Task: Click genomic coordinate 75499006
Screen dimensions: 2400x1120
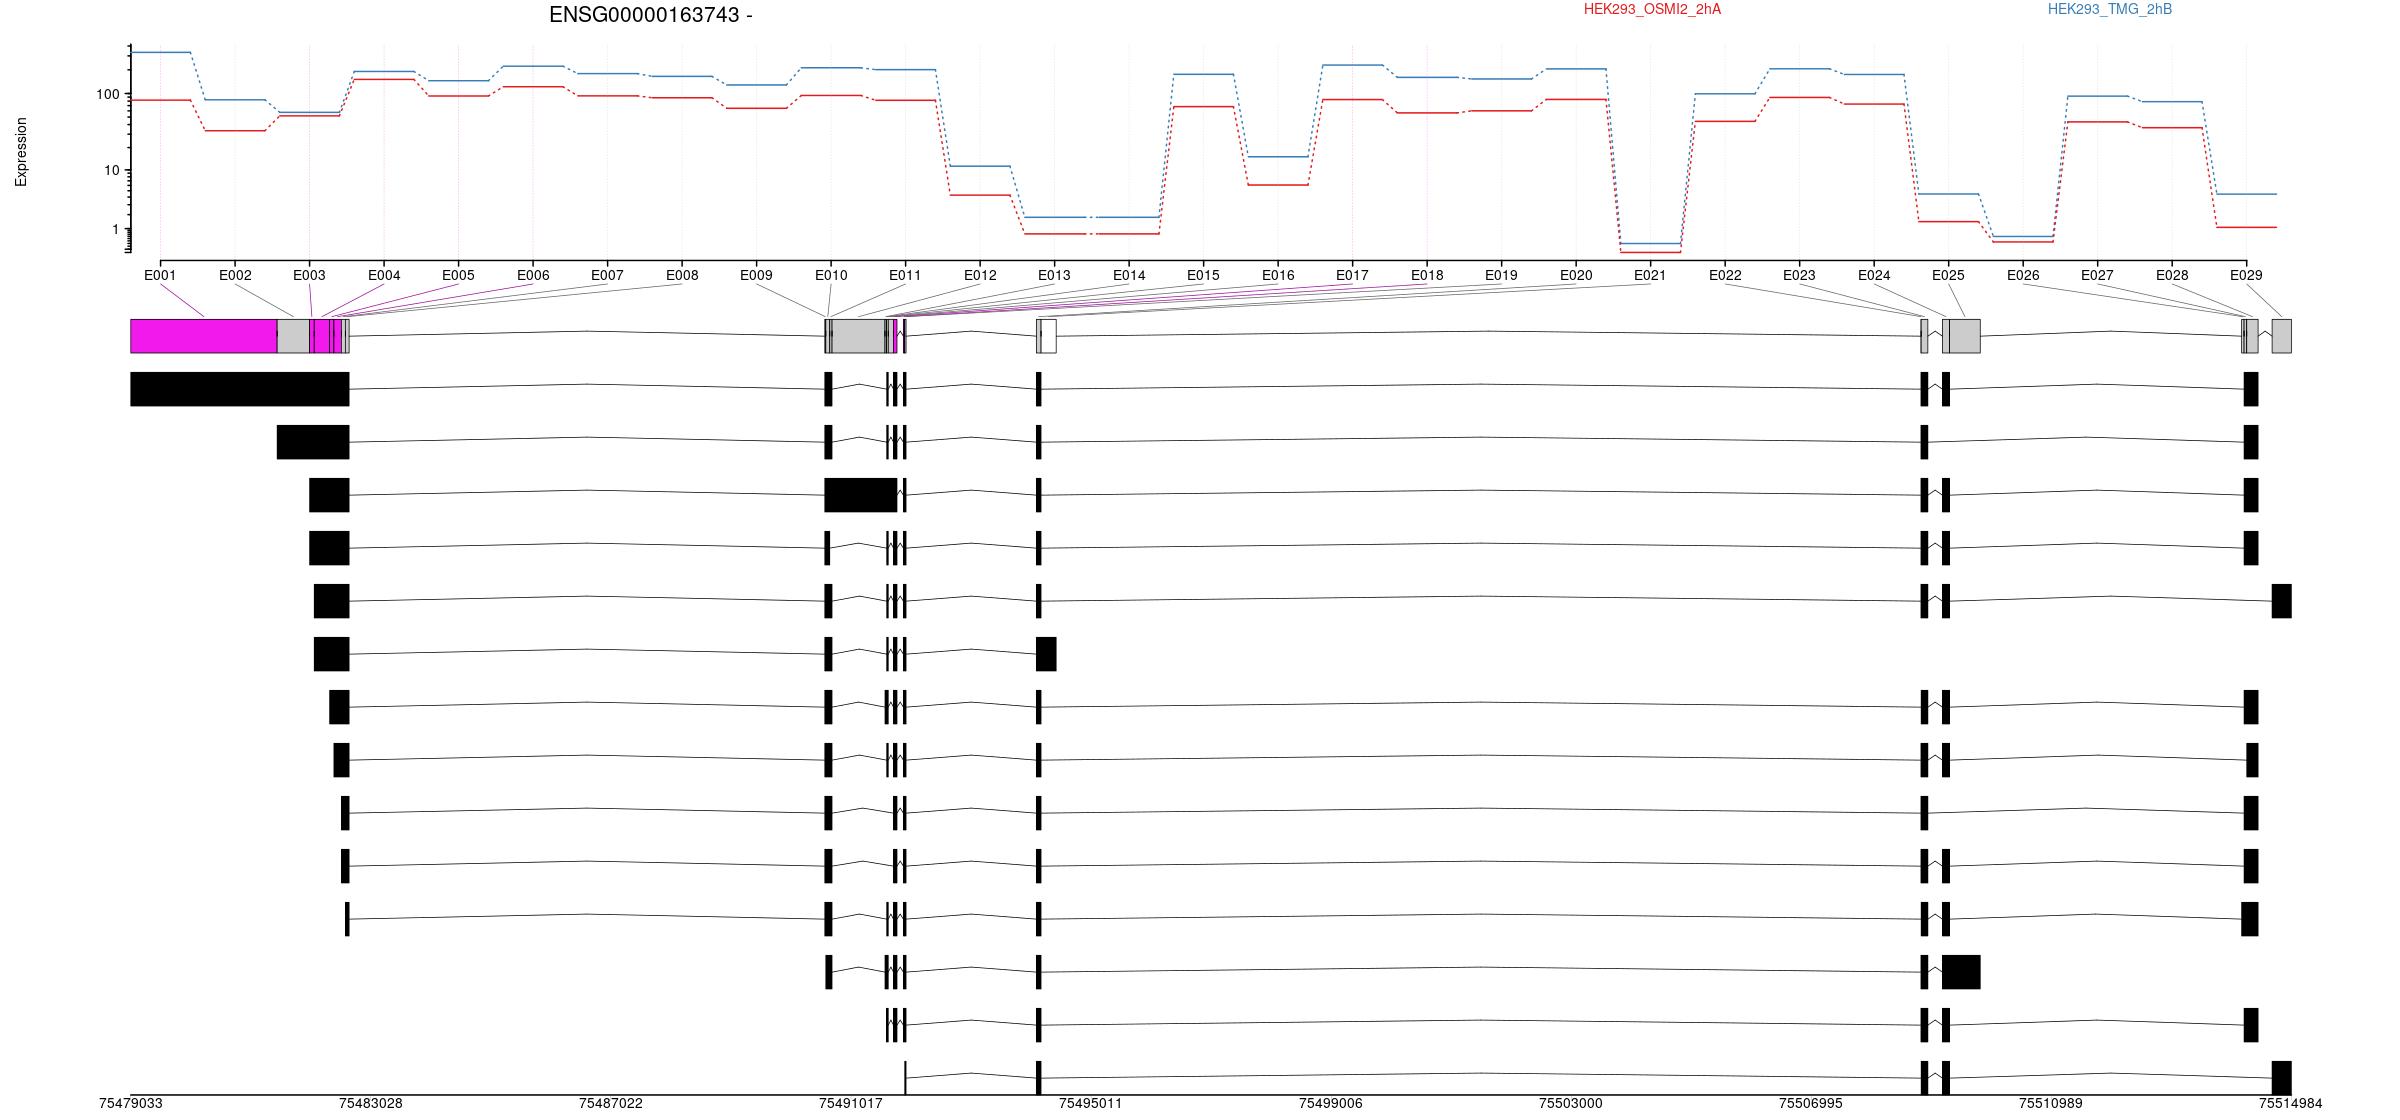Action: point(1331,1103)
